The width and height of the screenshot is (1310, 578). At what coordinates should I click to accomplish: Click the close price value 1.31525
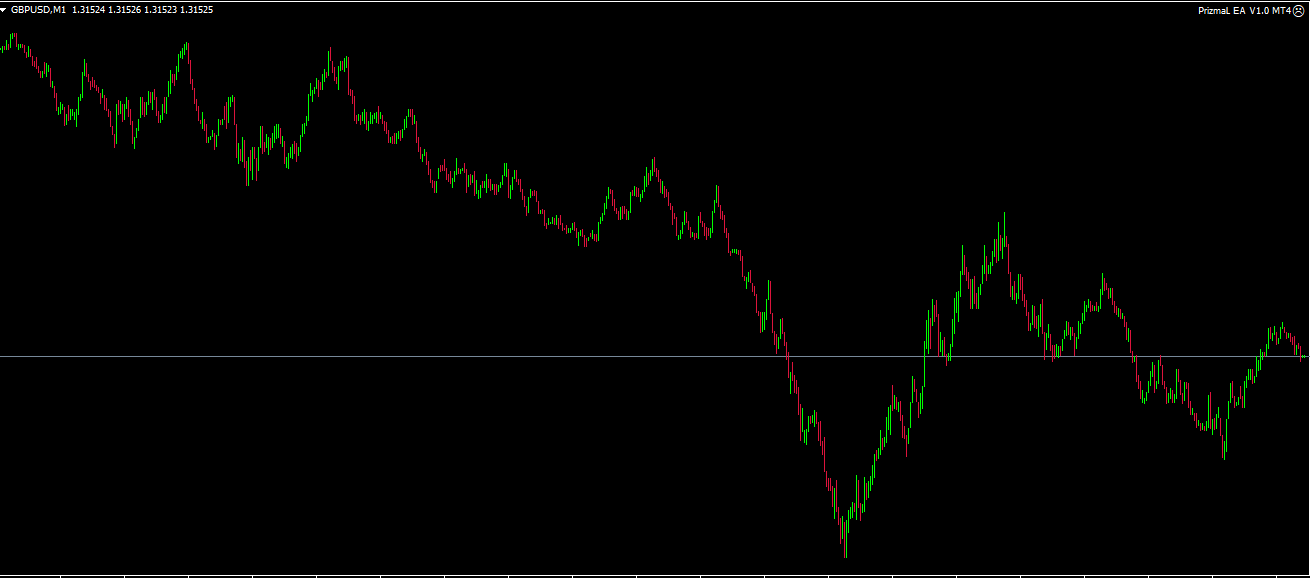(197, 10)
